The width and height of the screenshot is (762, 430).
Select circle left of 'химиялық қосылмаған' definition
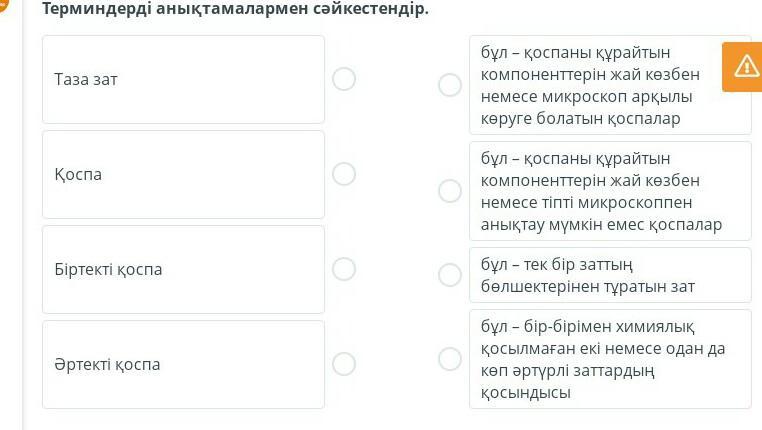(450, 359)
